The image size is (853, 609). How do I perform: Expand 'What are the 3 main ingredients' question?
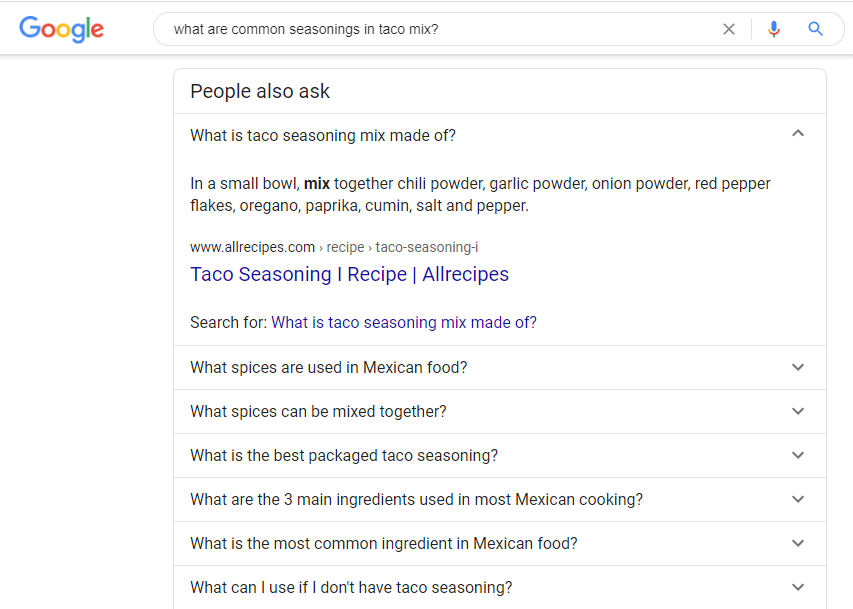(416, 499)
